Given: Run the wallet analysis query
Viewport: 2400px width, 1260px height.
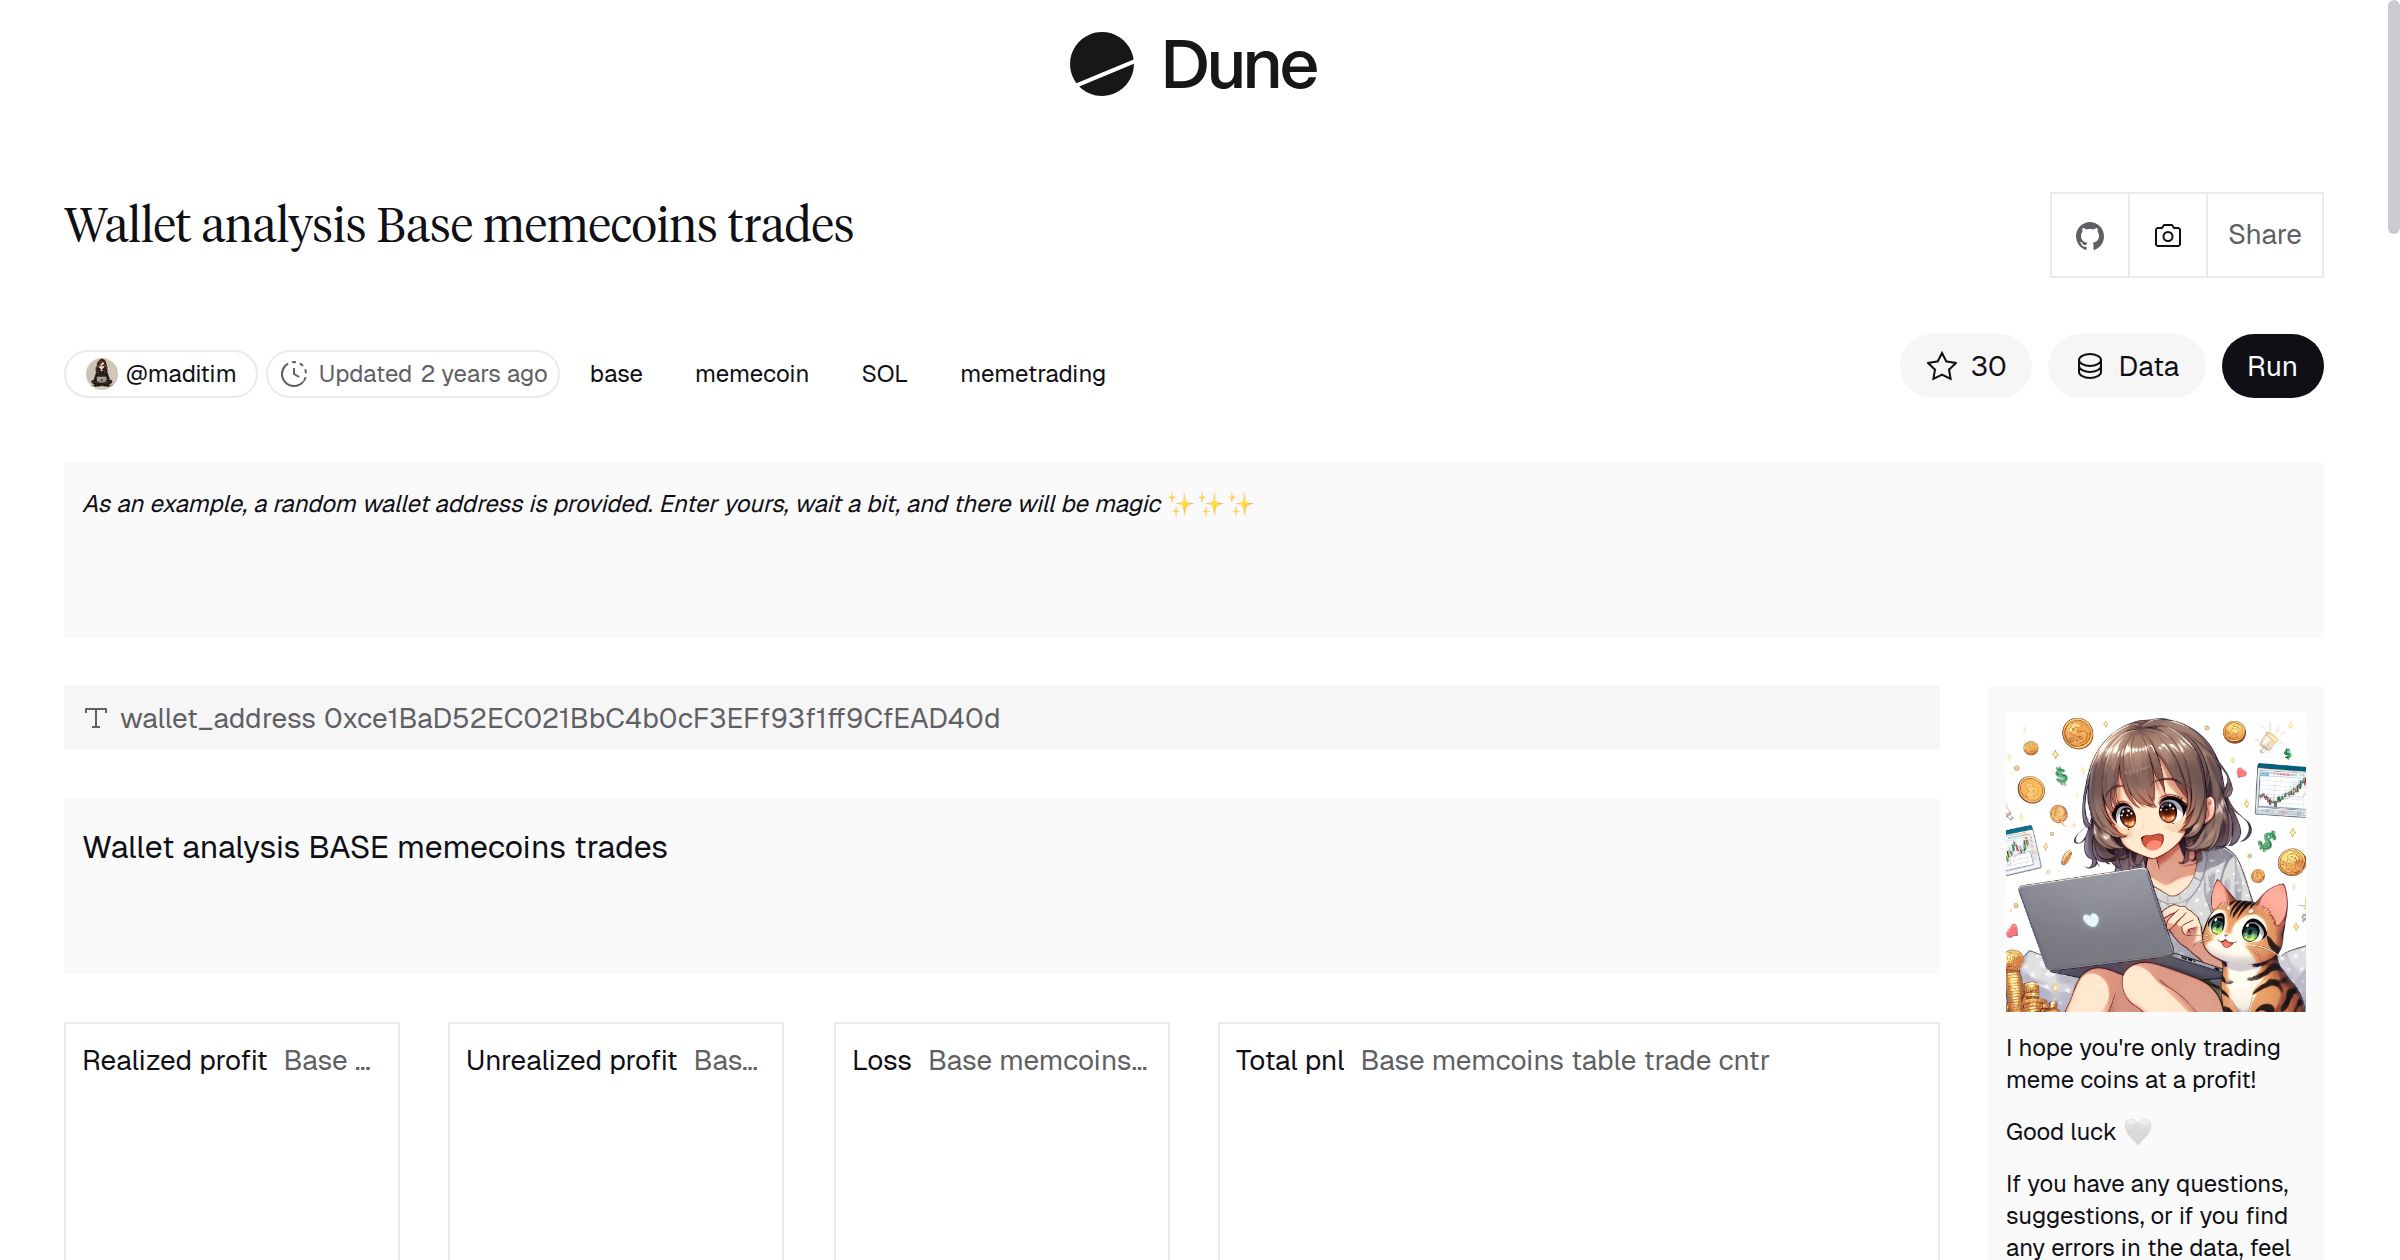Looking at the screenshot, I should 2271,366.
